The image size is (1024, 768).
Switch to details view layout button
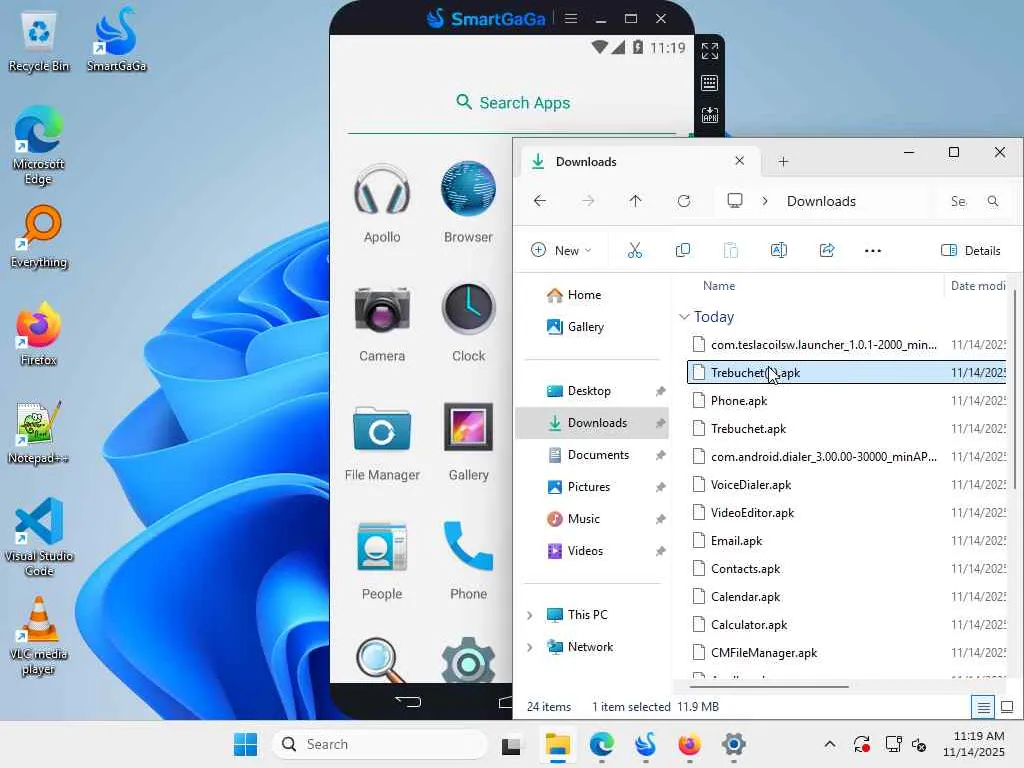(983, 707)
